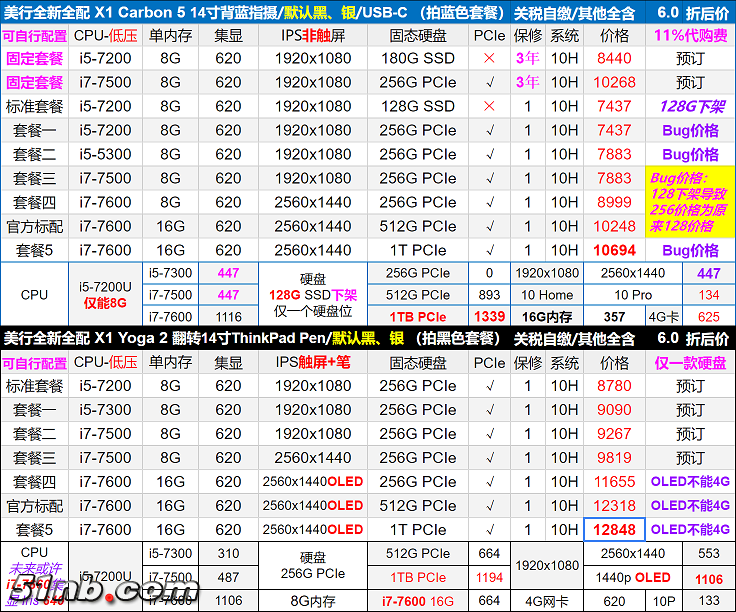The width and height of the screenshot is (736, 612).
Task: Click the red × in the 180G SSD row
Action: [489, 58]
